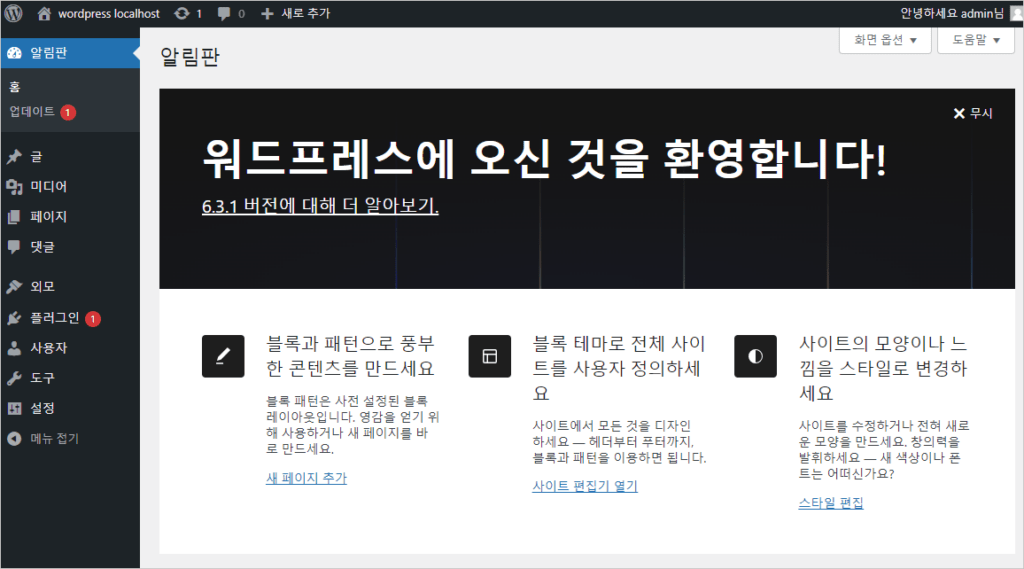Open the 글 posts menu
Image resolution: width=1024 pixels, height=569 pixels.
pyautogui.click(x=70, y=157)
